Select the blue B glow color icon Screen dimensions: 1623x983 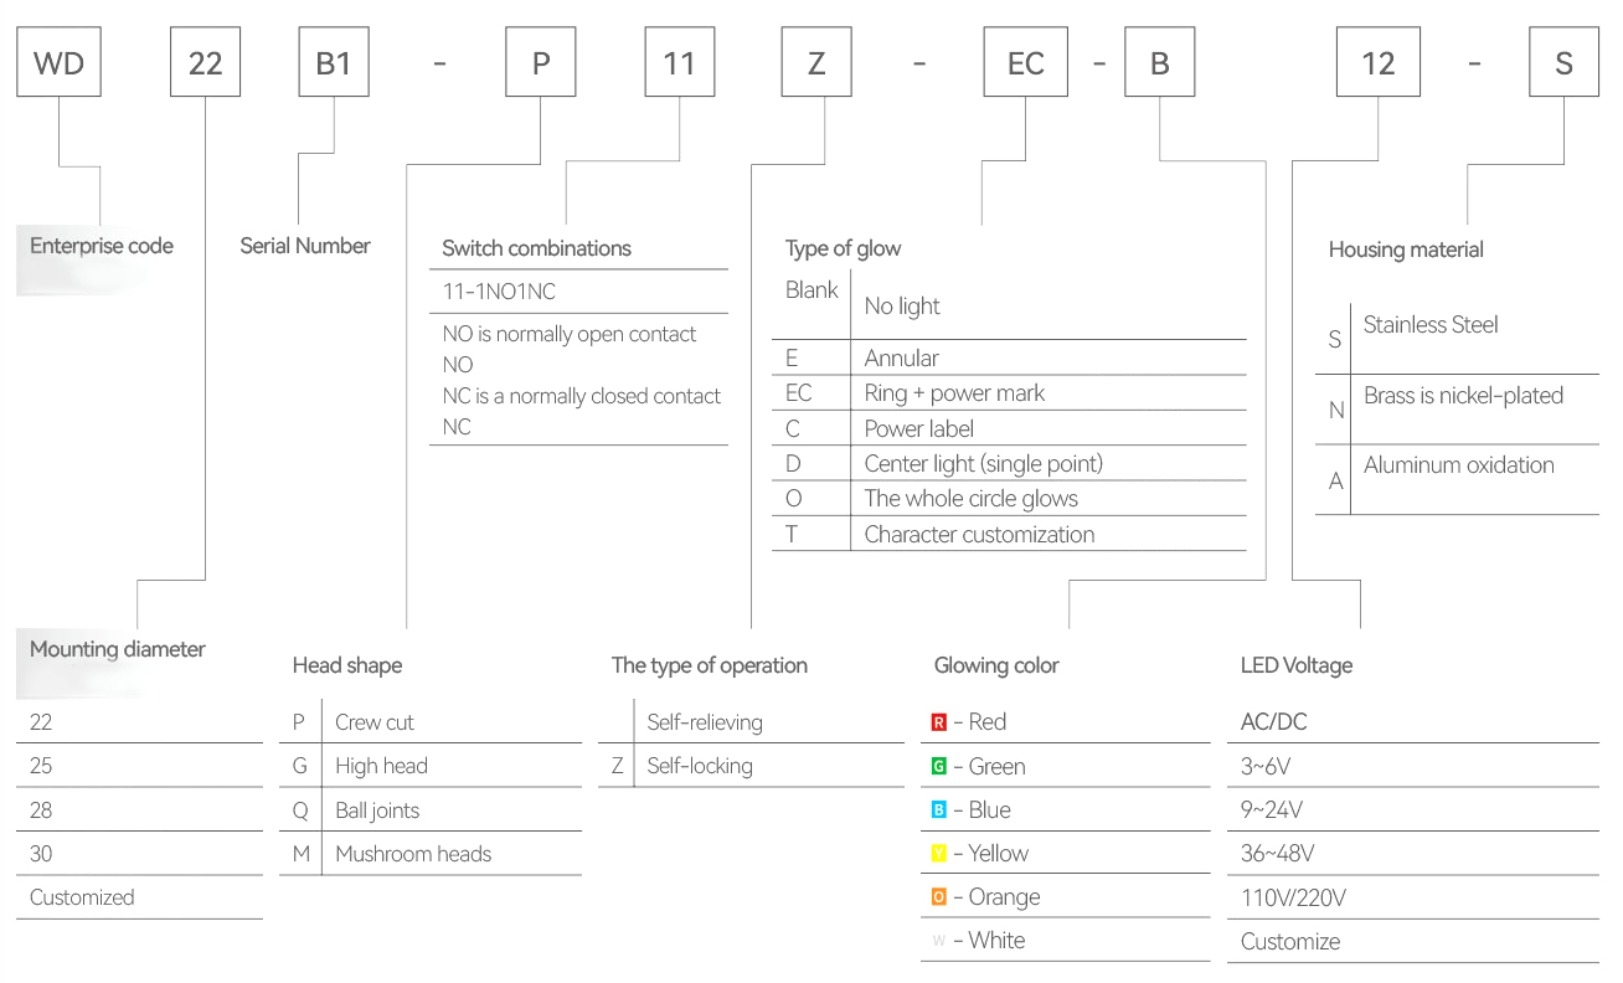click(938, 810)
